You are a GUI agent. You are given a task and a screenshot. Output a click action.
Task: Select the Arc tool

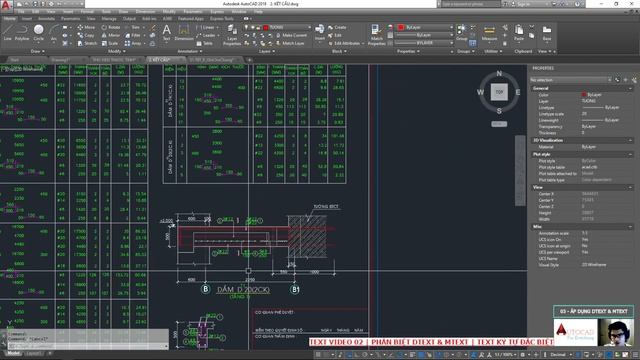[53, 32]
